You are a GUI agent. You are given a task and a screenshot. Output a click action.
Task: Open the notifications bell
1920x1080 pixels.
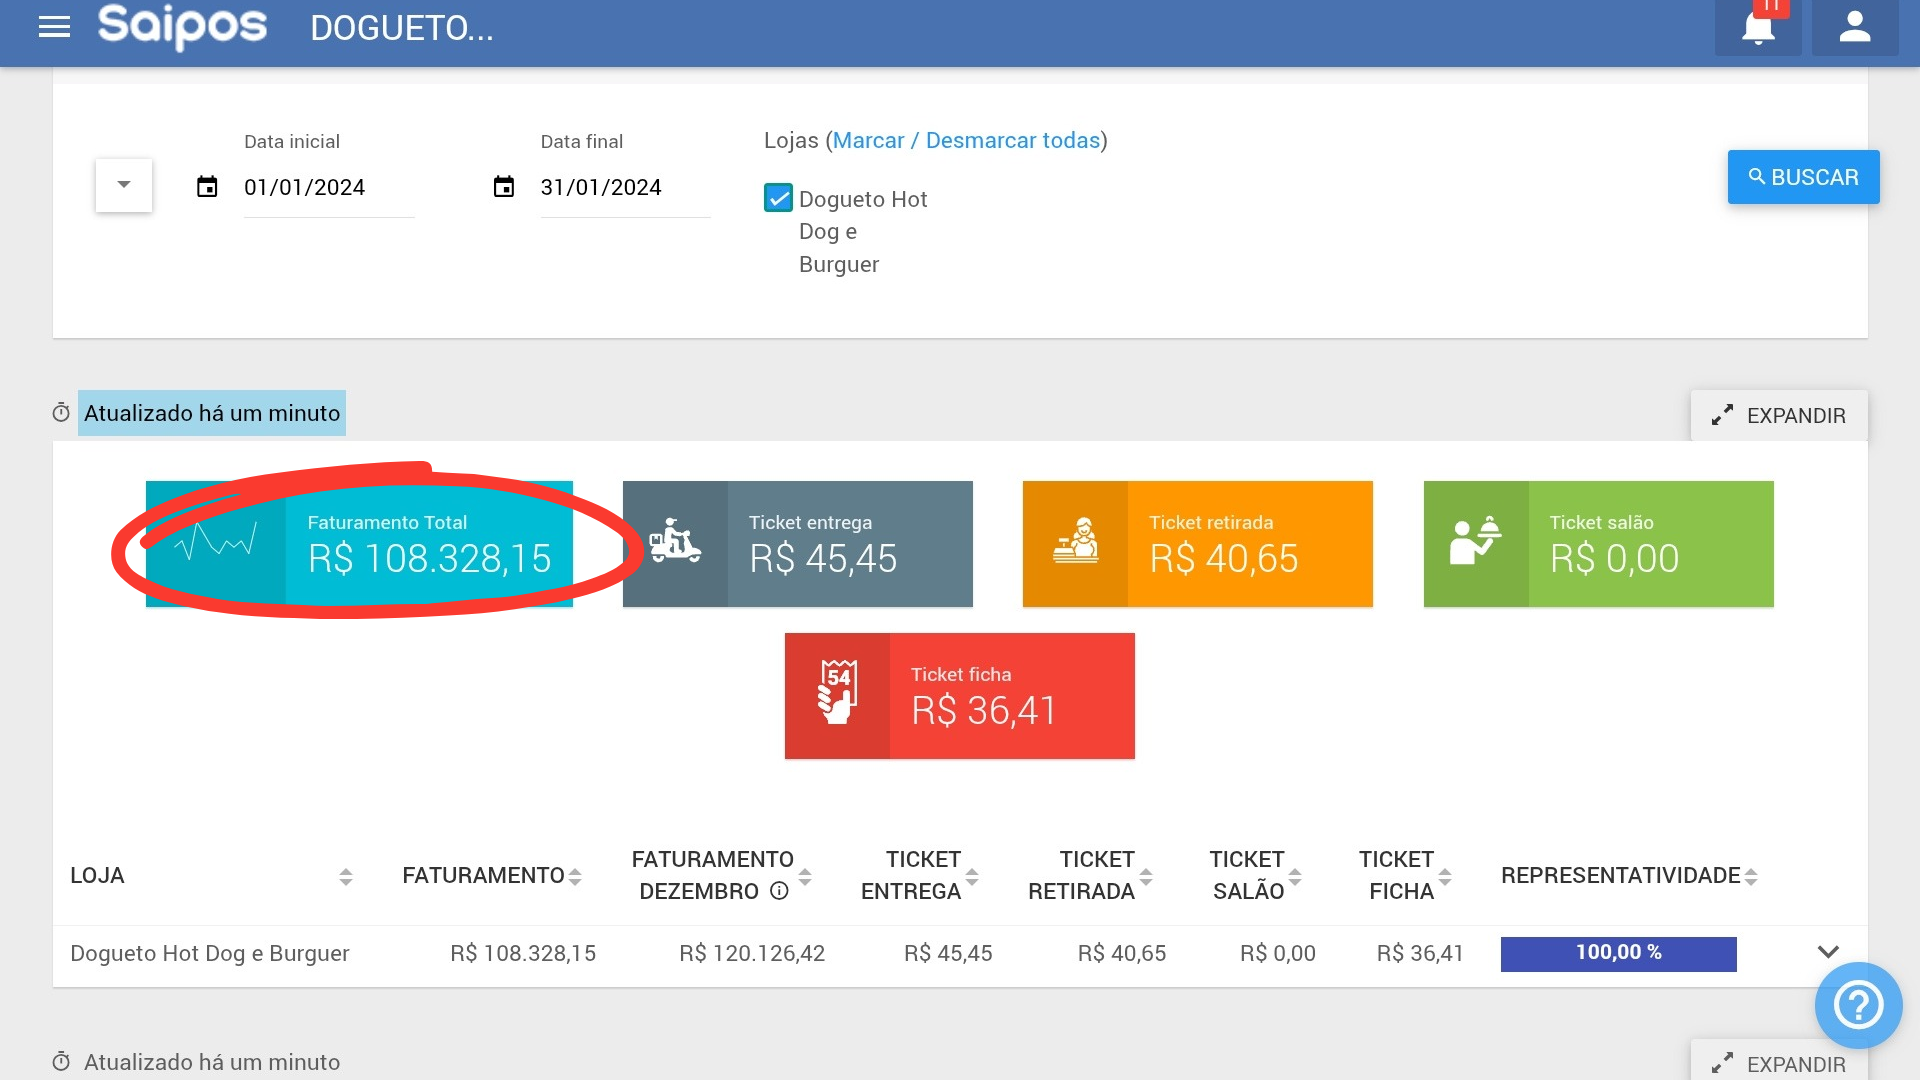point(1757,28)
